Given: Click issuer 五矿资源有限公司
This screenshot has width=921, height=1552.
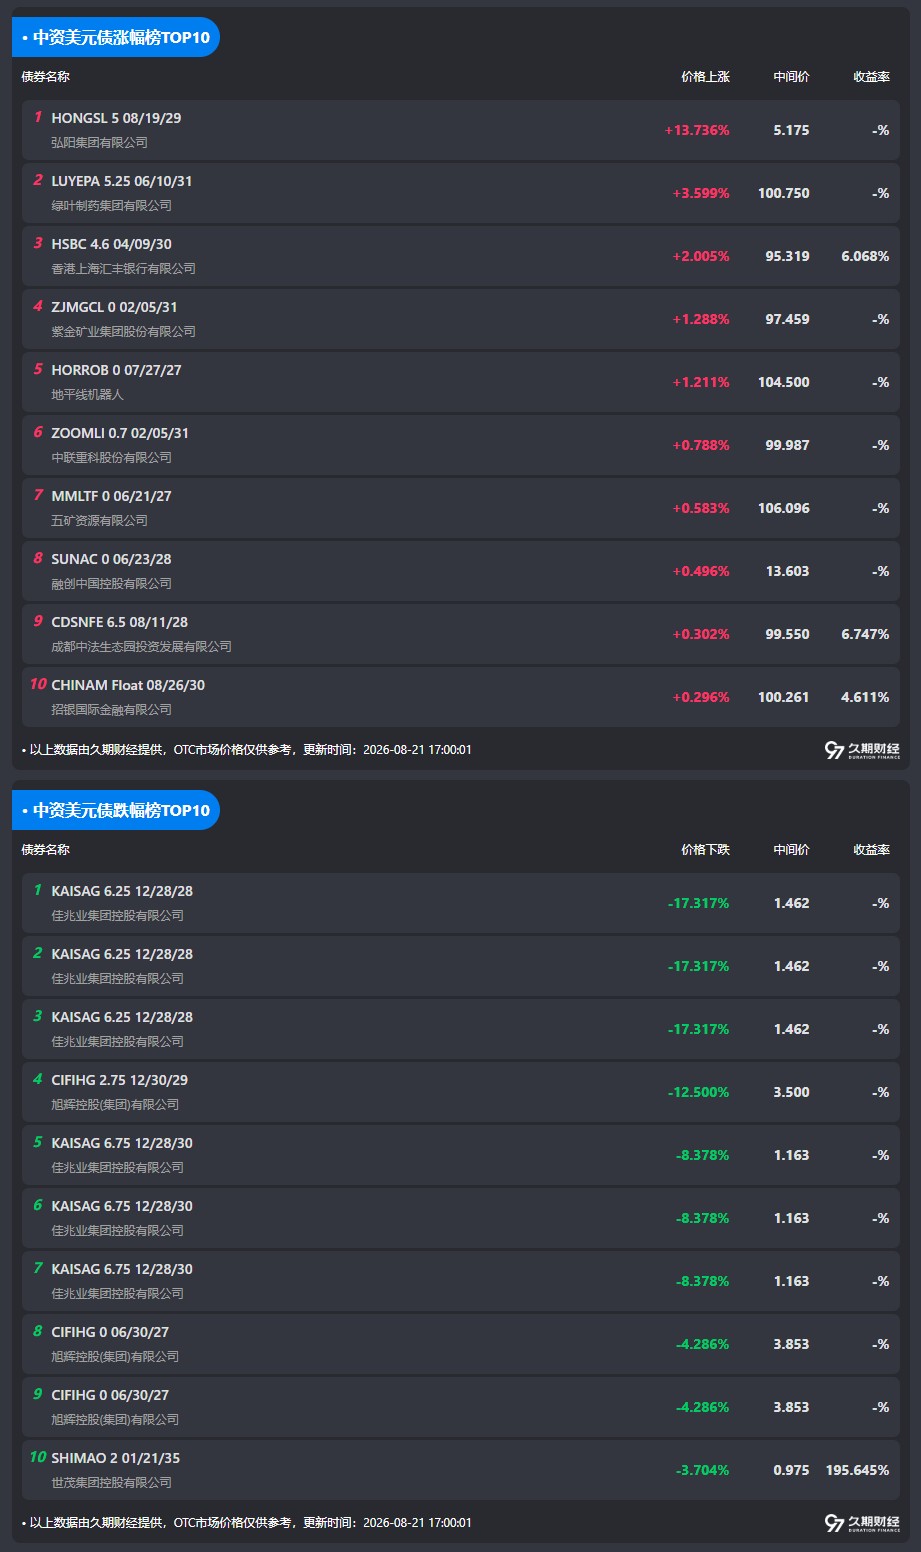Looking at the screenshot, I should [99, 521].
